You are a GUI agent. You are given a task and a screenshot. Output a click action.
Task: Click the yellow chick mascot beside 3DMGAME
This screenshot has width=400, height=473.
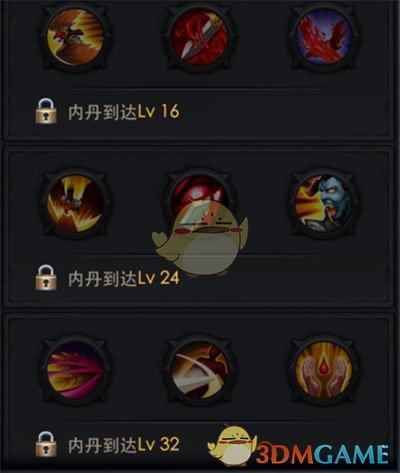232,445
